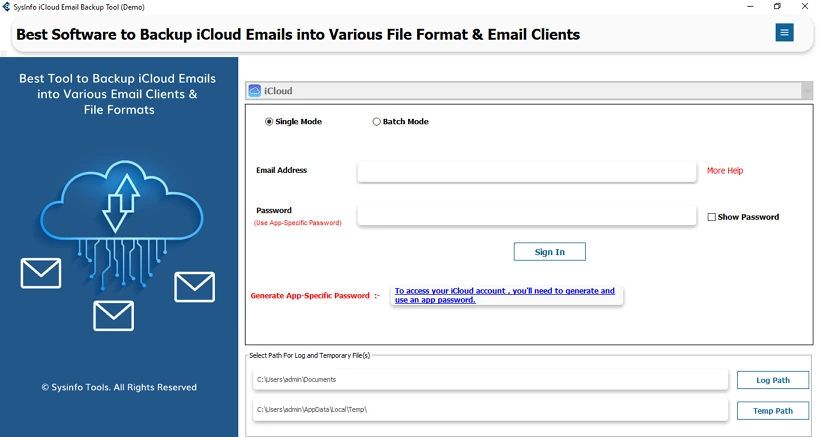Screen dimensions: 820x437
Task: Expand the iCloud source dropdown arrow
Action: [x=807, y=91]
